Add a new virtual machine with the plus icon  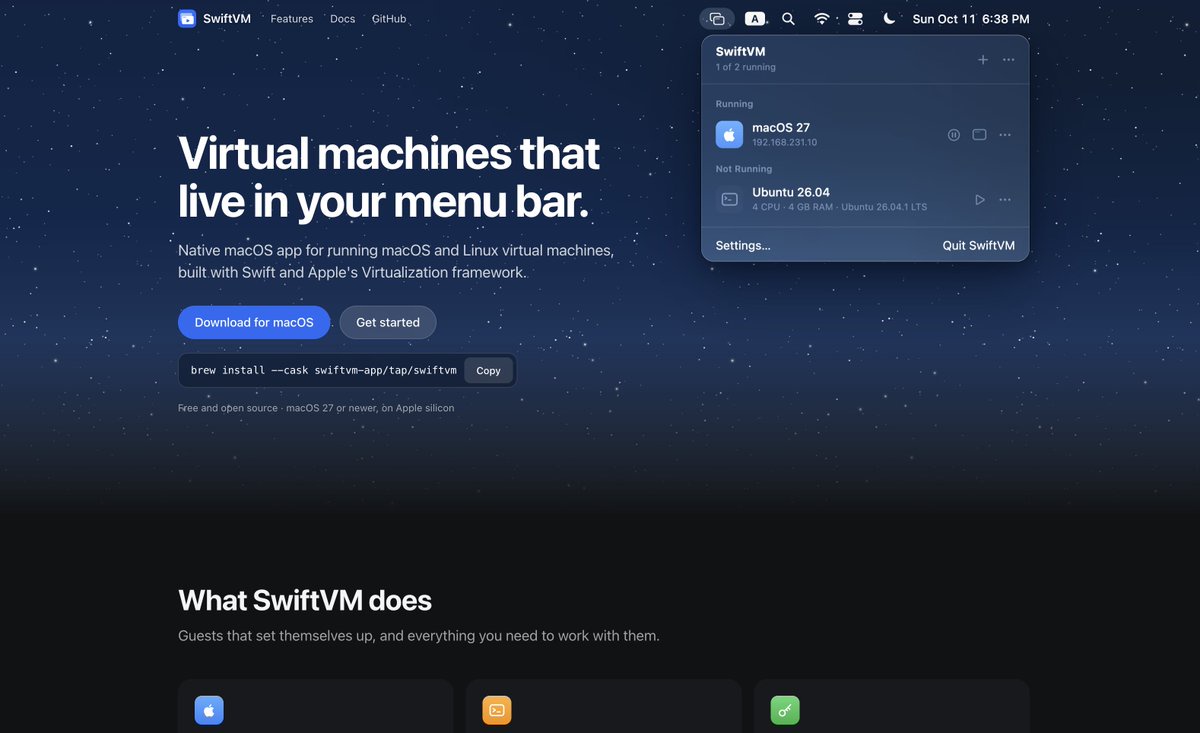tap(983, 60)
